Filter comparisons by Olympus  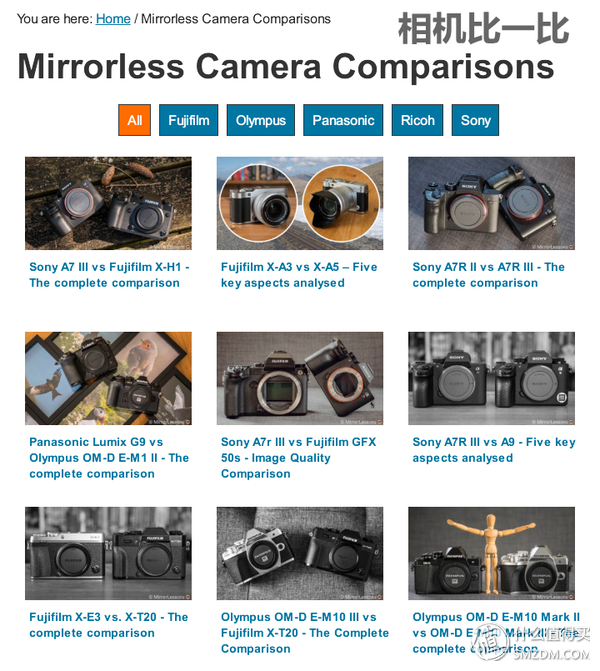pos(261,120)
